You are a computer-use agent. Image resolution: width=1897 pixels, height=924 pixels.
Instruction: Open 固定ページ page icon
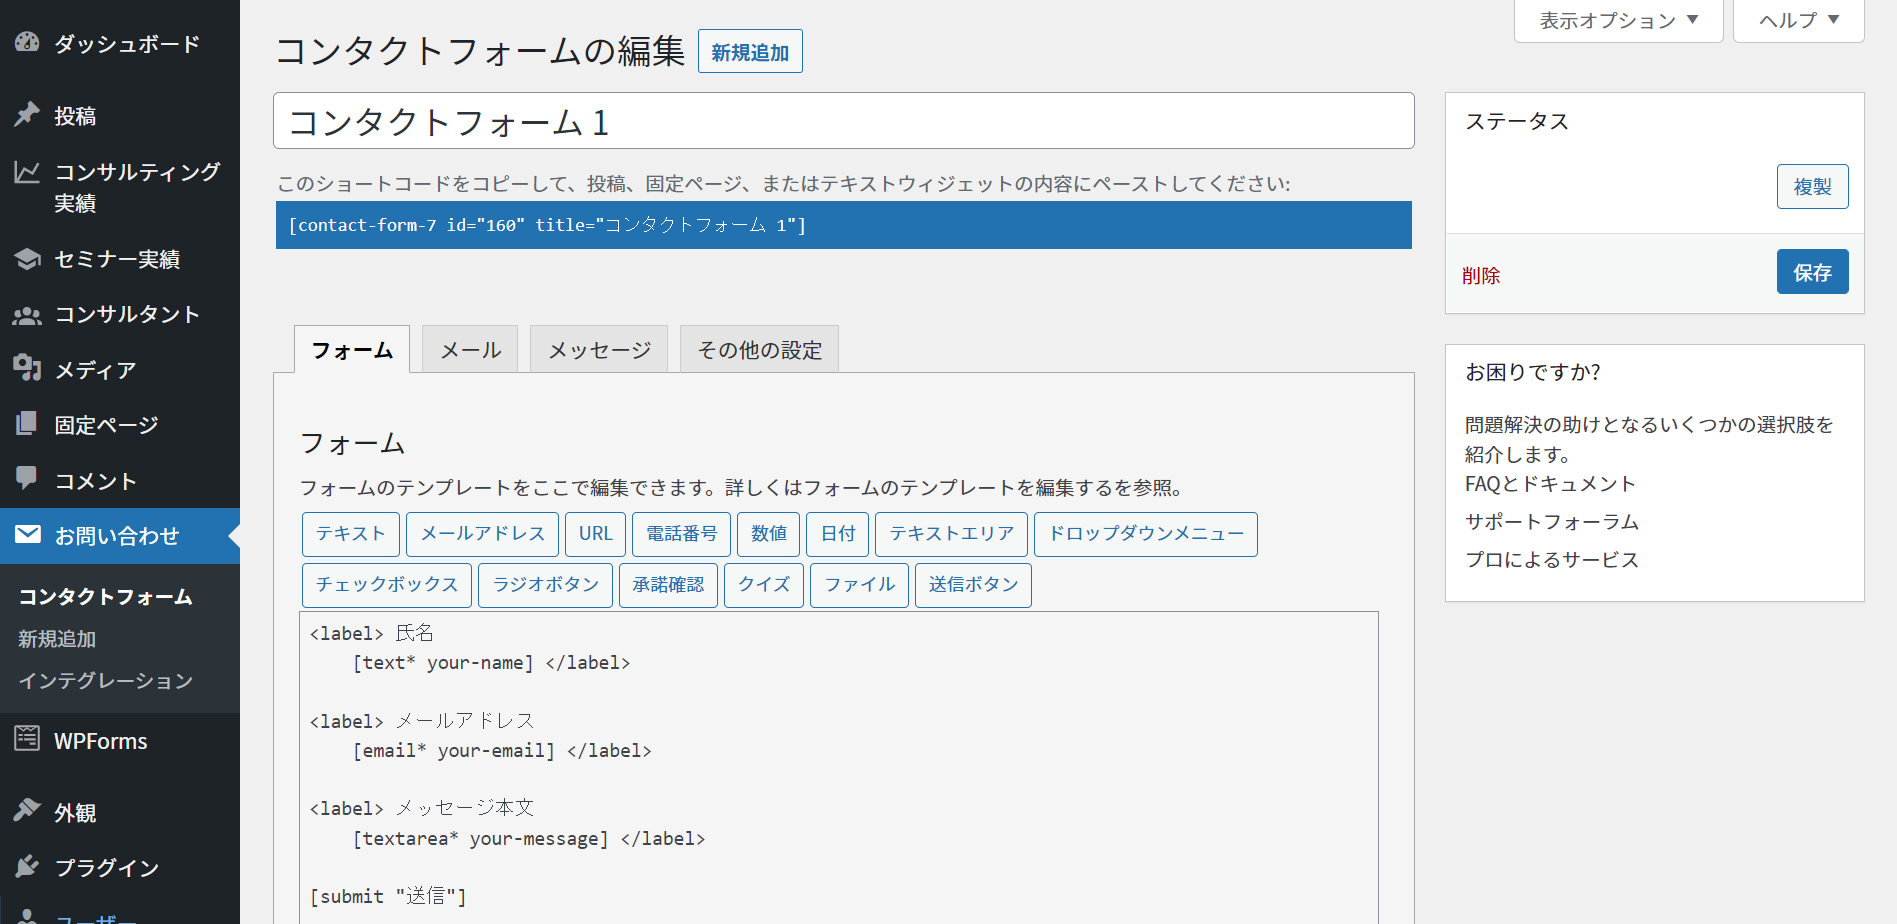[x=25, y=424]
